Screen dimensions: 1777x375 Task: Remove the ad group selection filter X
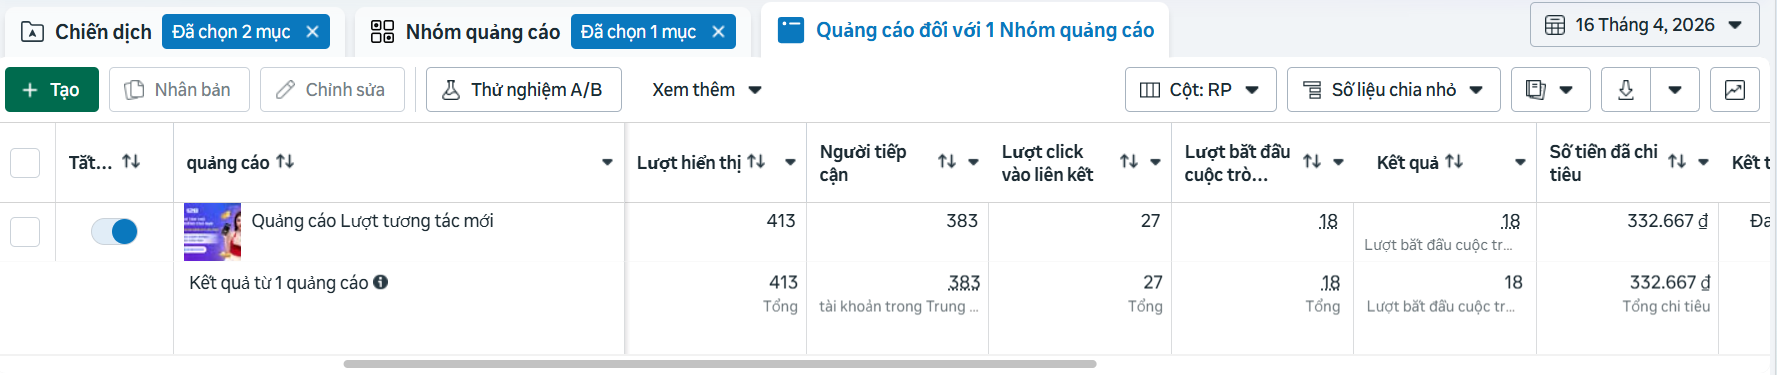coord(718,32)
